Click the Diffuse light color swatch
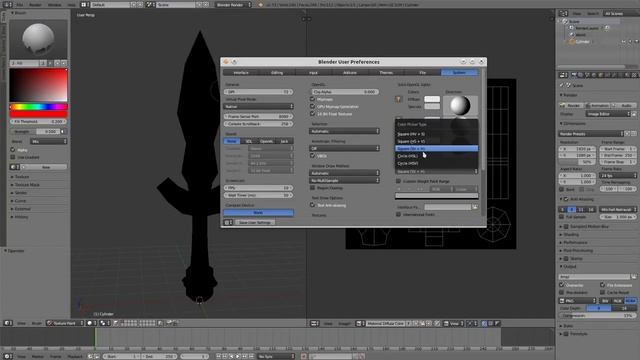 click(432, 99)
